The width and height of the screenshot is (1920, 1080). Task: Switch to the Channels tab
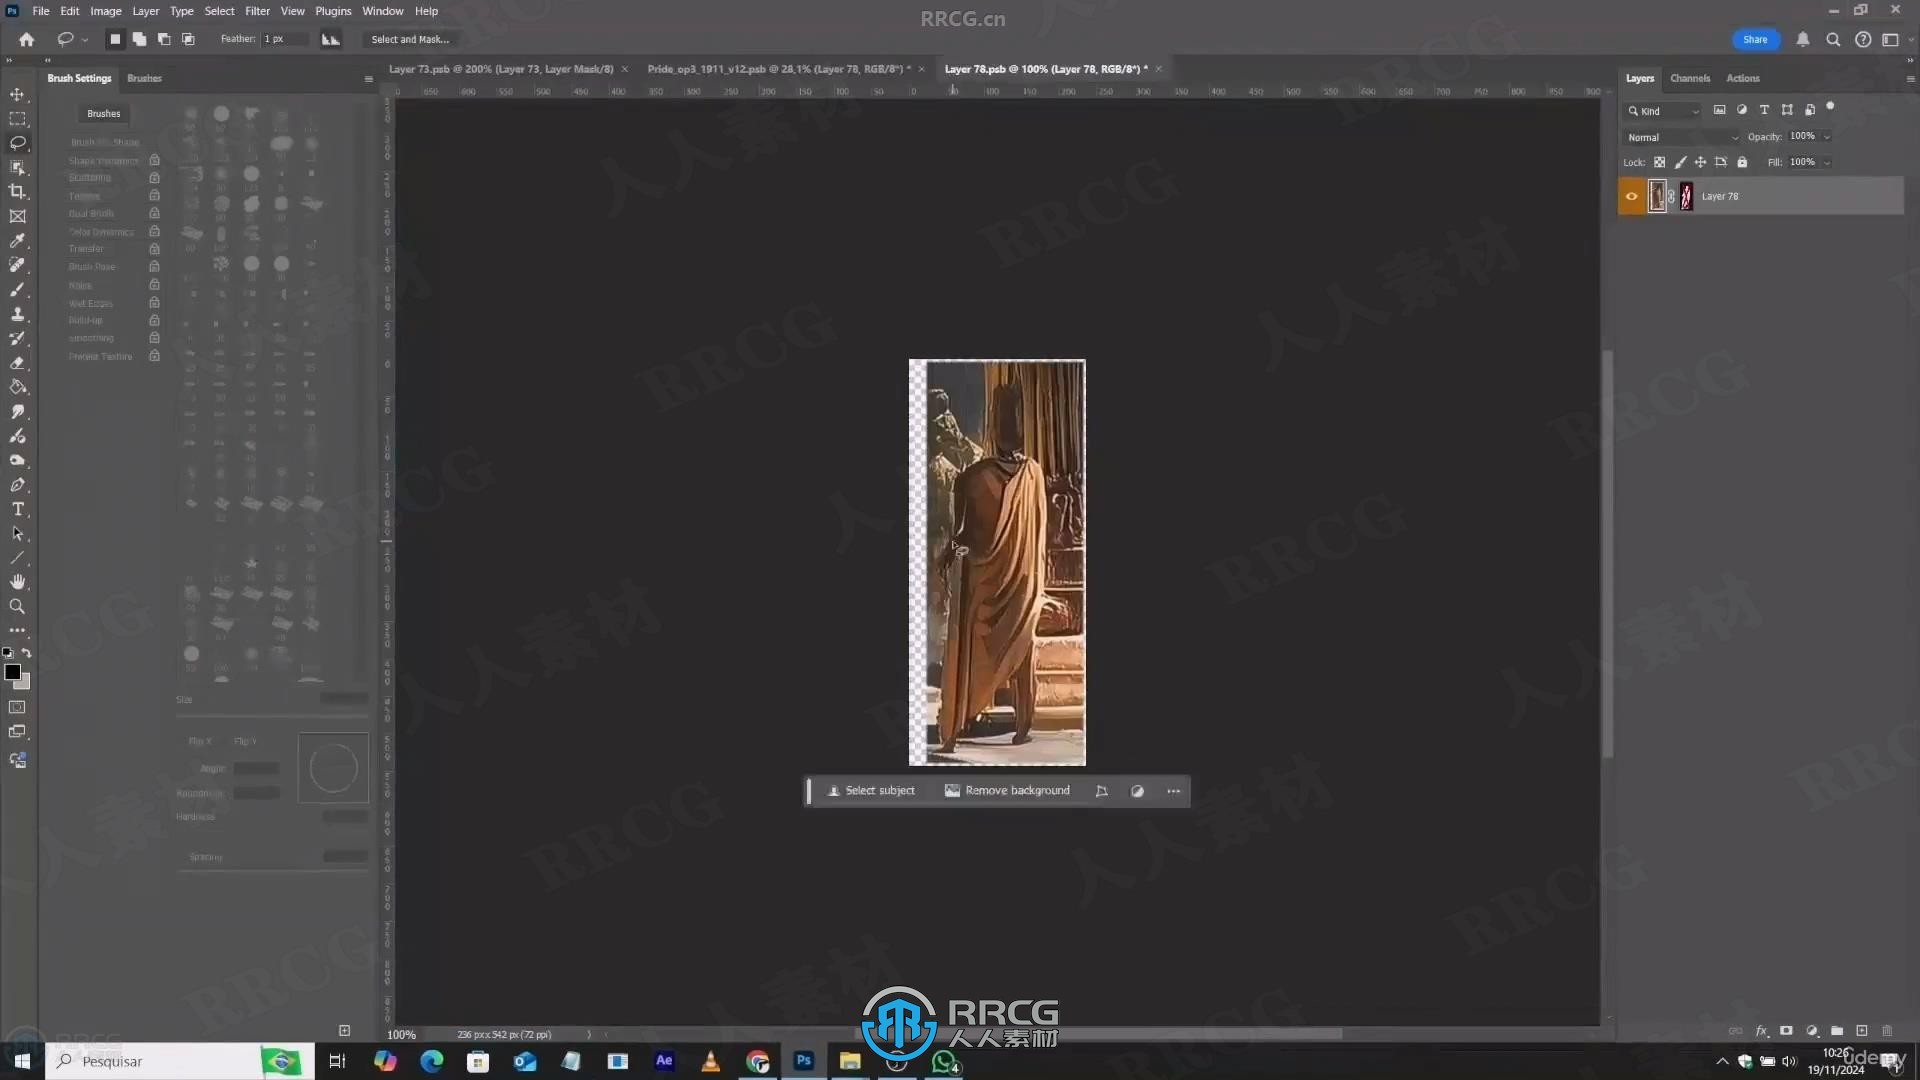pyautogui.click(x=1690, y=78)
